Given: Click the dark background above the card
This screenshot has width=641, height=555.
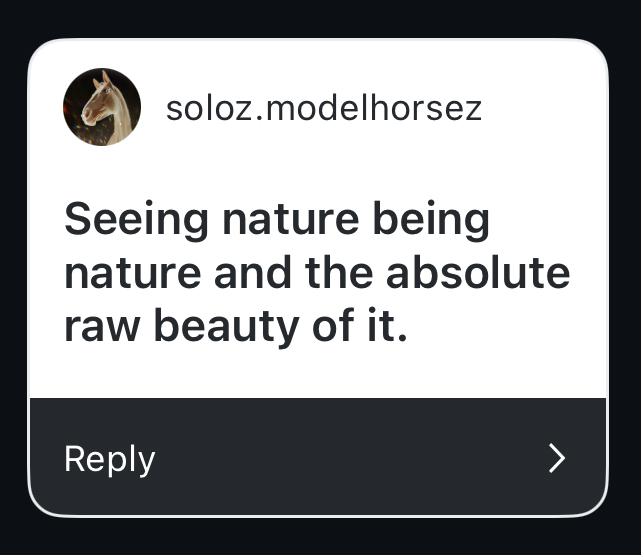Looking at the screenshot, I should pos(320,17).
